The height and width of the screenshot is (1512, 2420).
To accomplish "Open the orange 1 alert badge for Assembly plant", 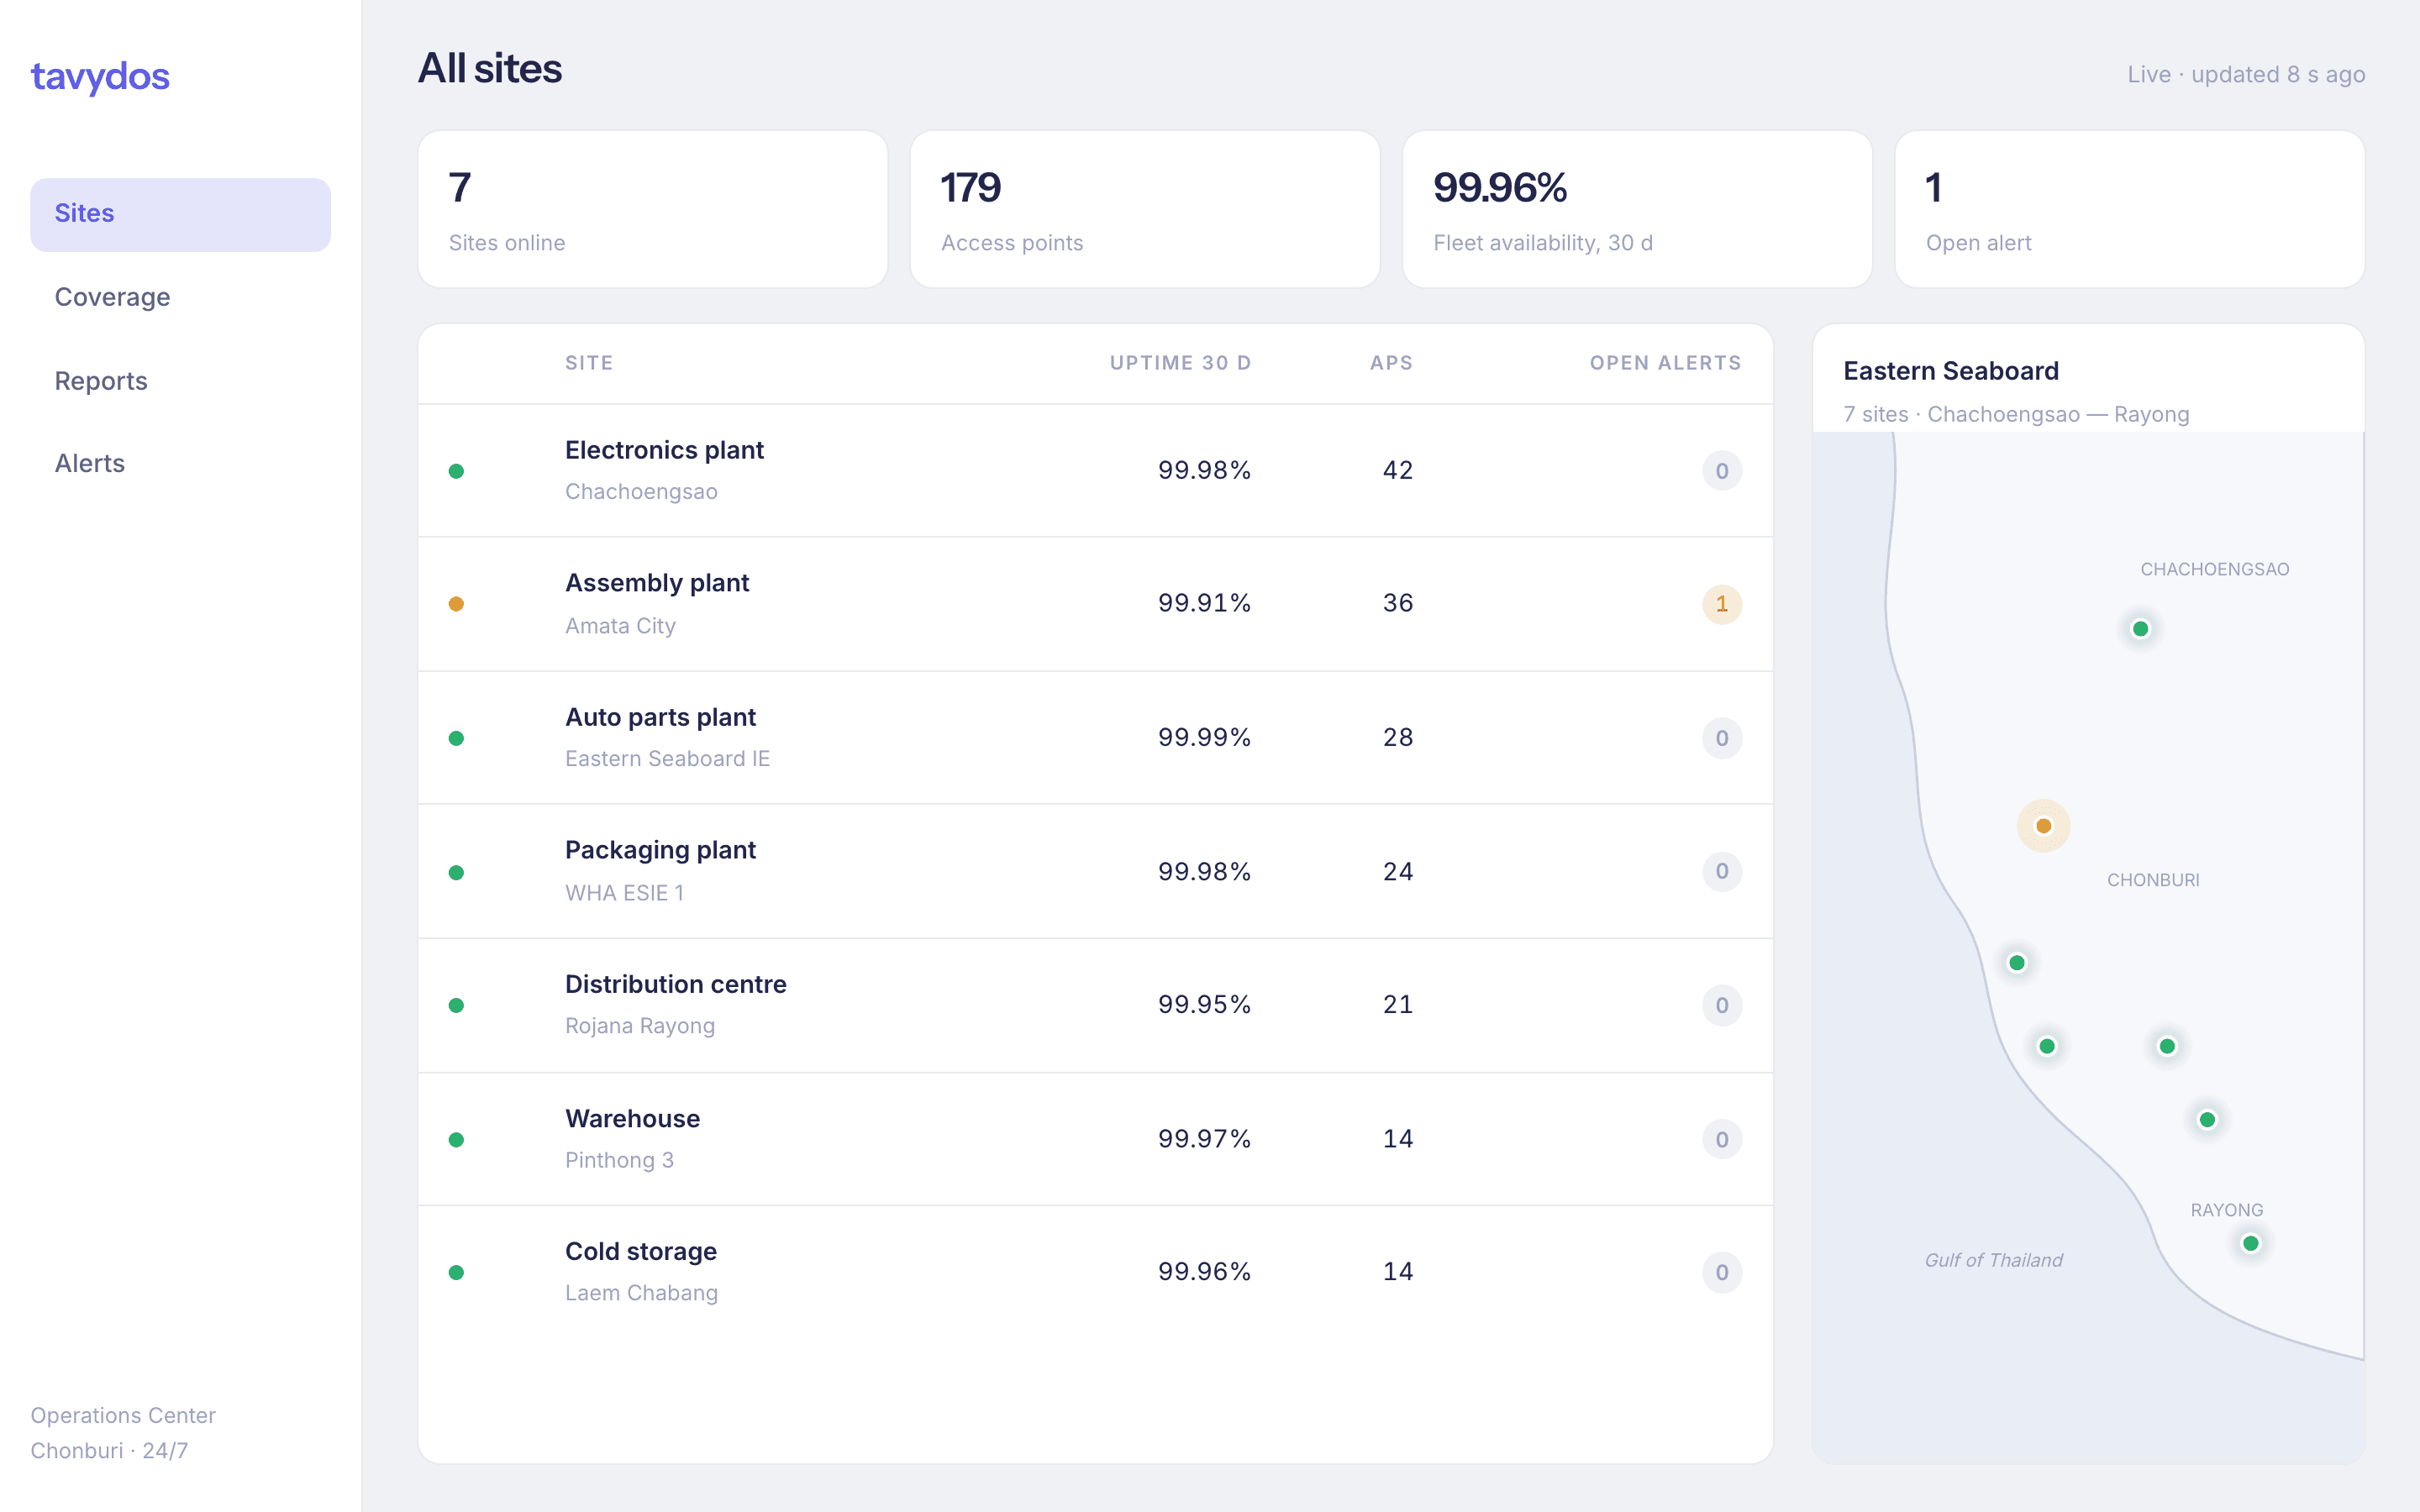I will pos(1722,604).
